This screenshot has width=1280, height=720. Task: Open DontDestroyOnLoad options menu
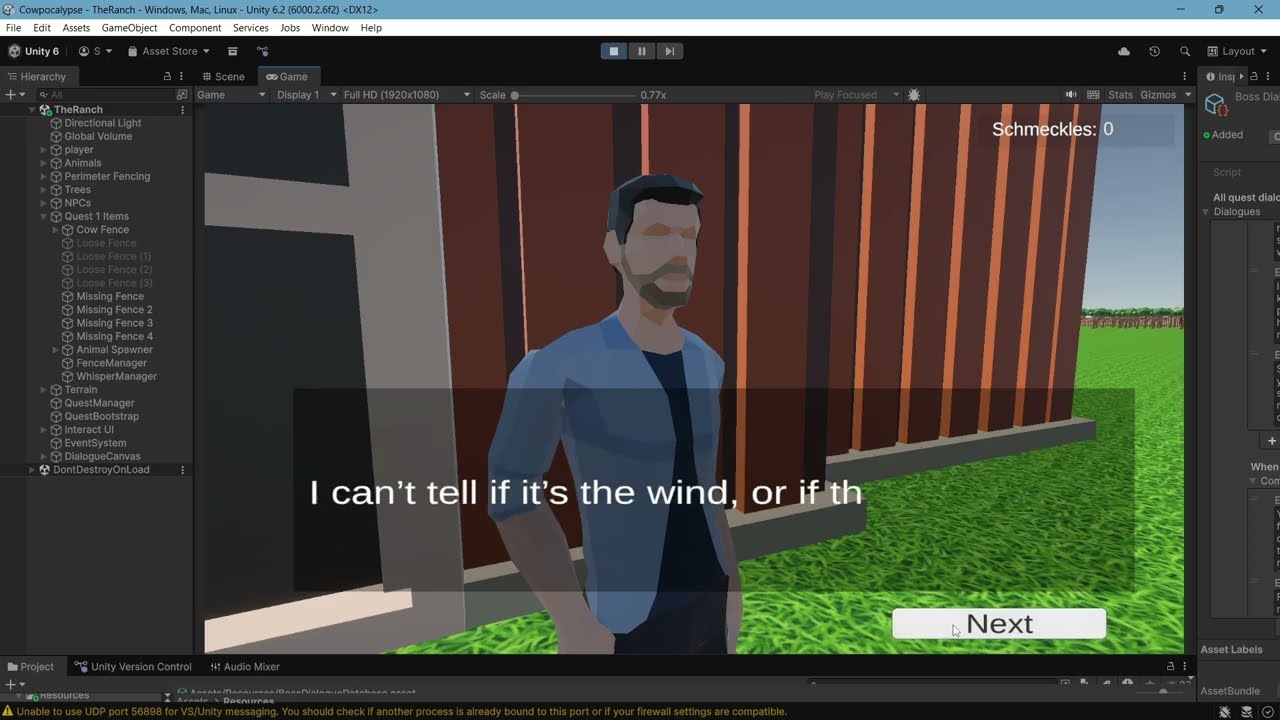click(182, 470)
